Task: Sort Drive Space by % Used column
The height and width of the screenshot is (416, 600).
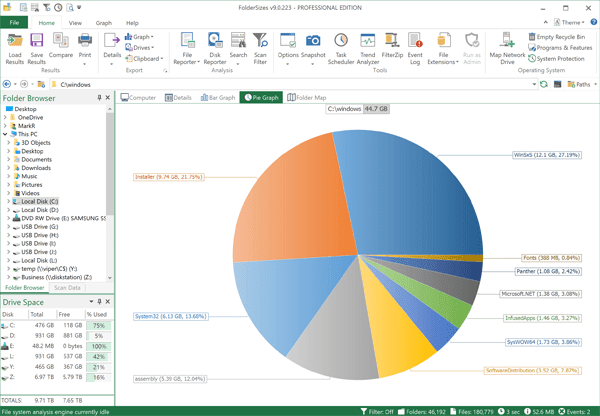Action: [x=98, y=314]
